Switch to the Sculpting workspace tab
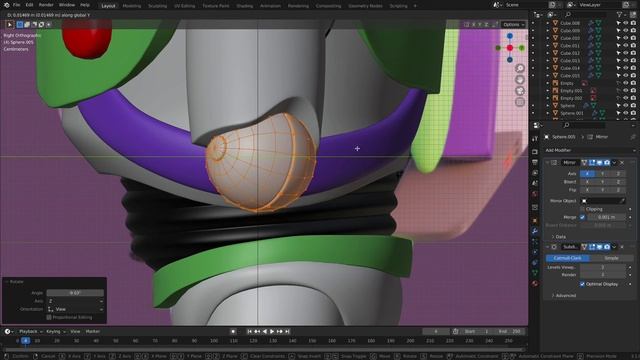This screenshot has width=640, height=360. [x=158, y=6]
